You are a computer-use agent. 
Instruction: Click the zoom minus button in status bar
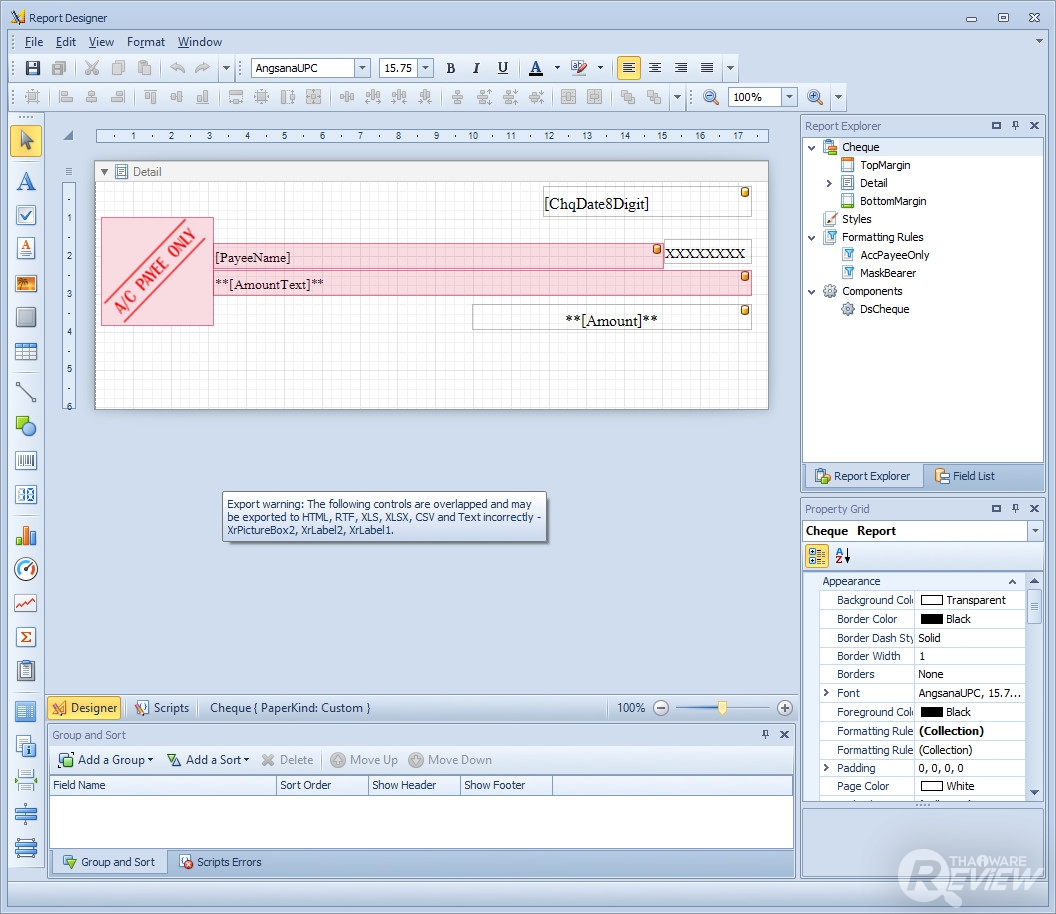tap(661, 708)
